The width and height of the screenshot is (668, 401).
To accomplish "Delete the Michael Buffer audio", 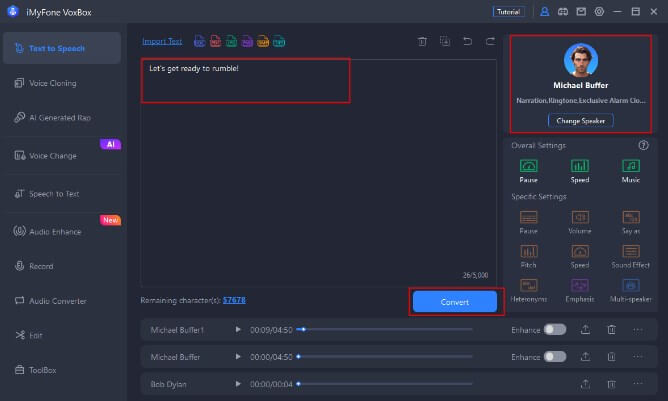I will click(x=611, y=357).
